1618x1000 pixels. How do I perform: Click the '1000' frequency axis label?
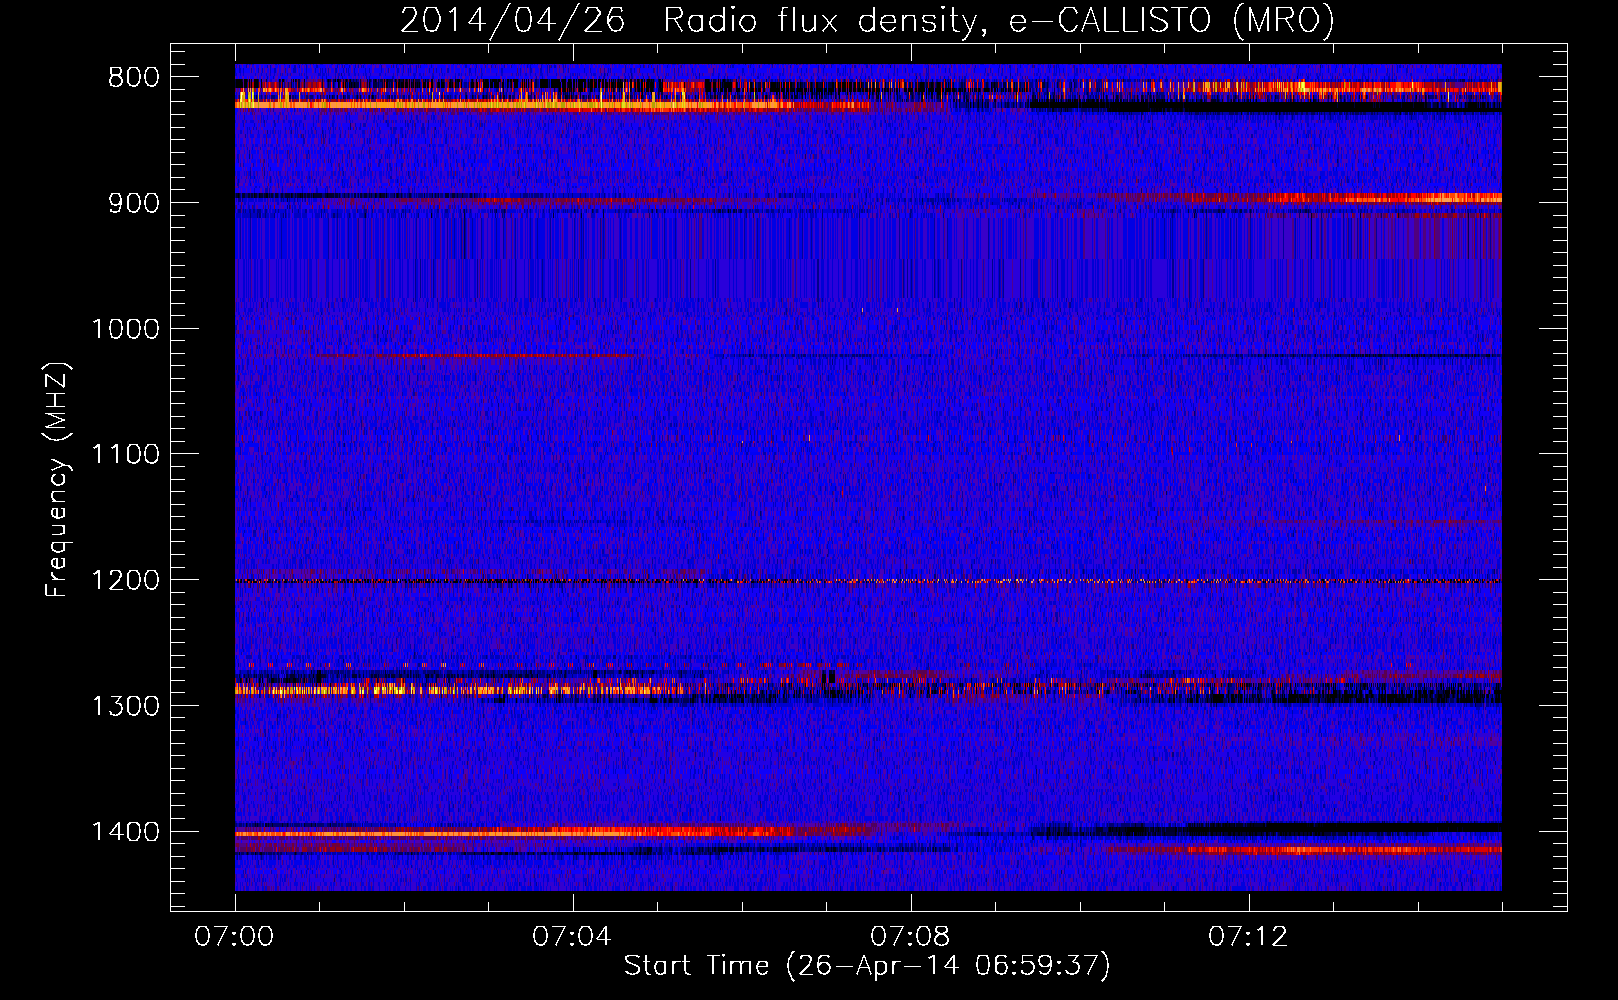125,329
